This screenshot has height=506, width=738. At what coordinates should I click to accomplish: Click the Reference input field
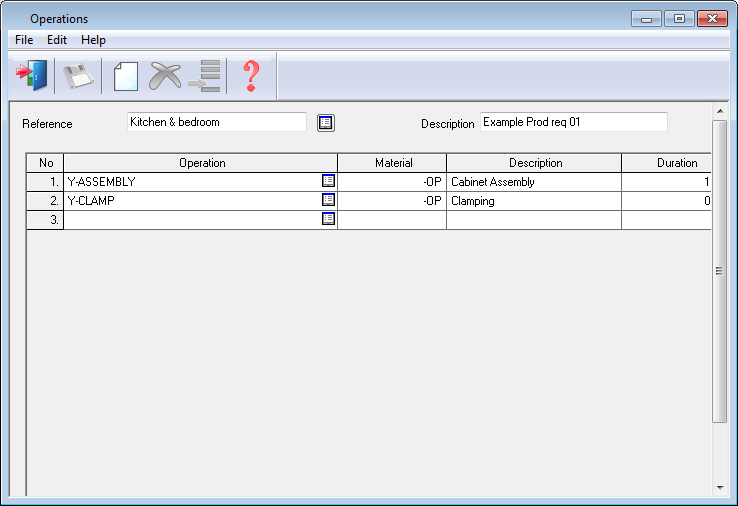tap(217, 122)
